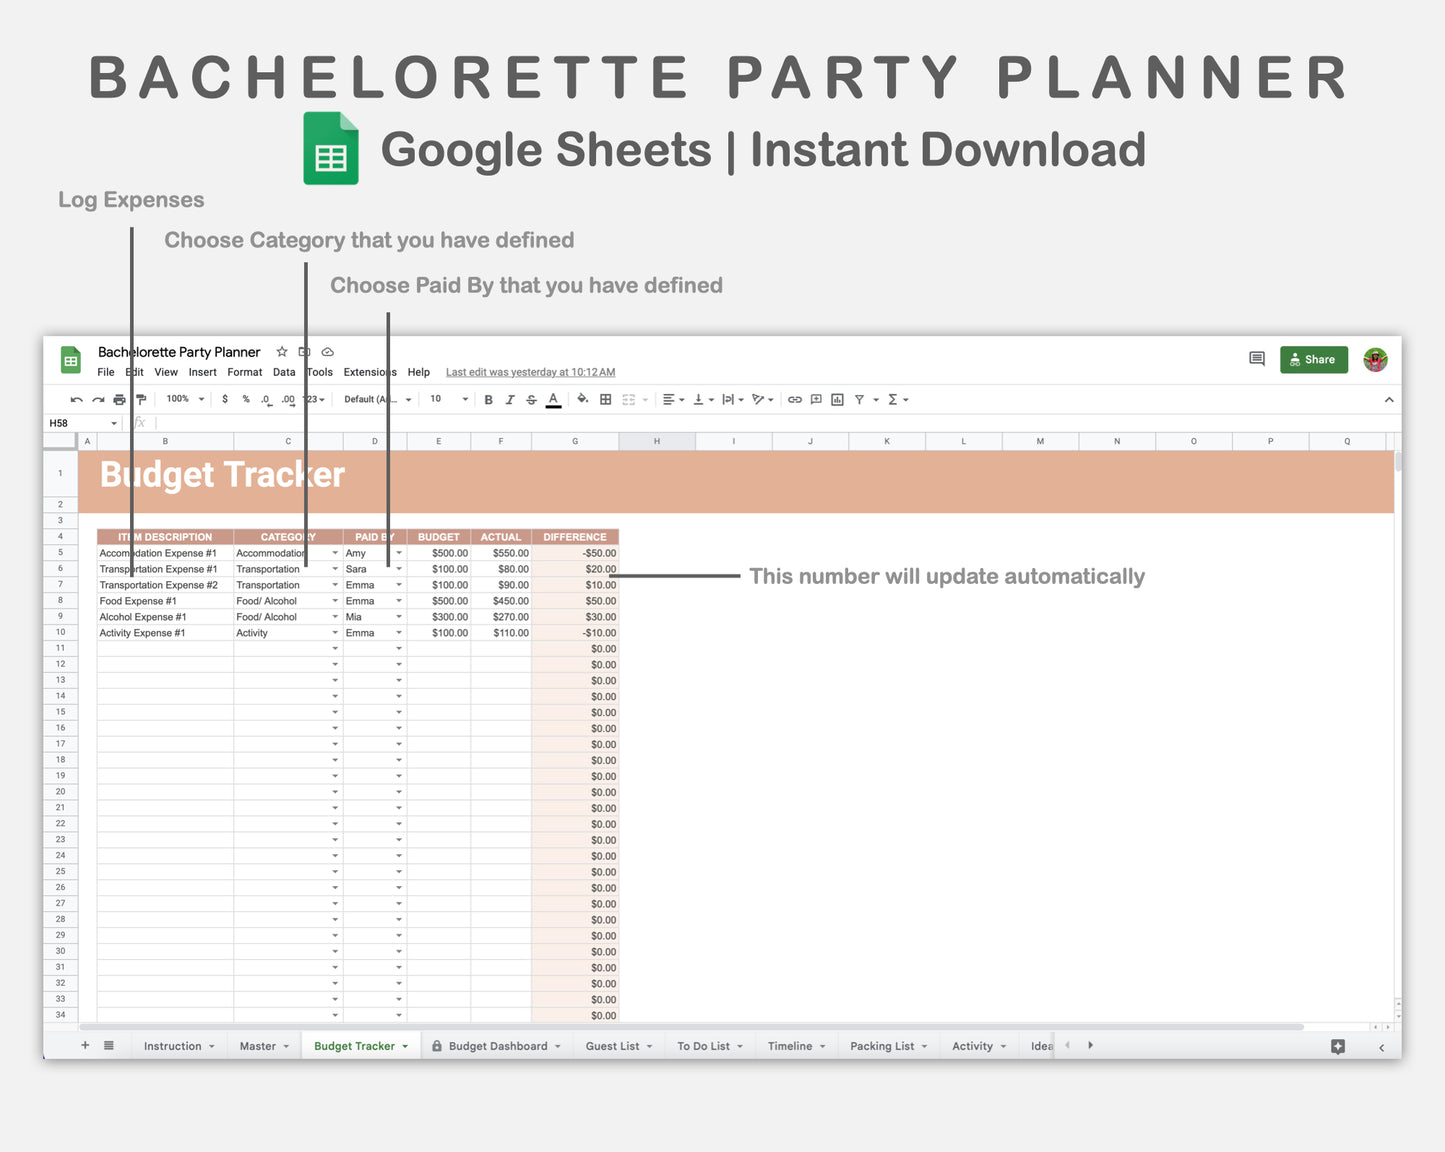Open the Paid By dropdown showing Mia
1445x1152 pixels.
click(398, 616)
